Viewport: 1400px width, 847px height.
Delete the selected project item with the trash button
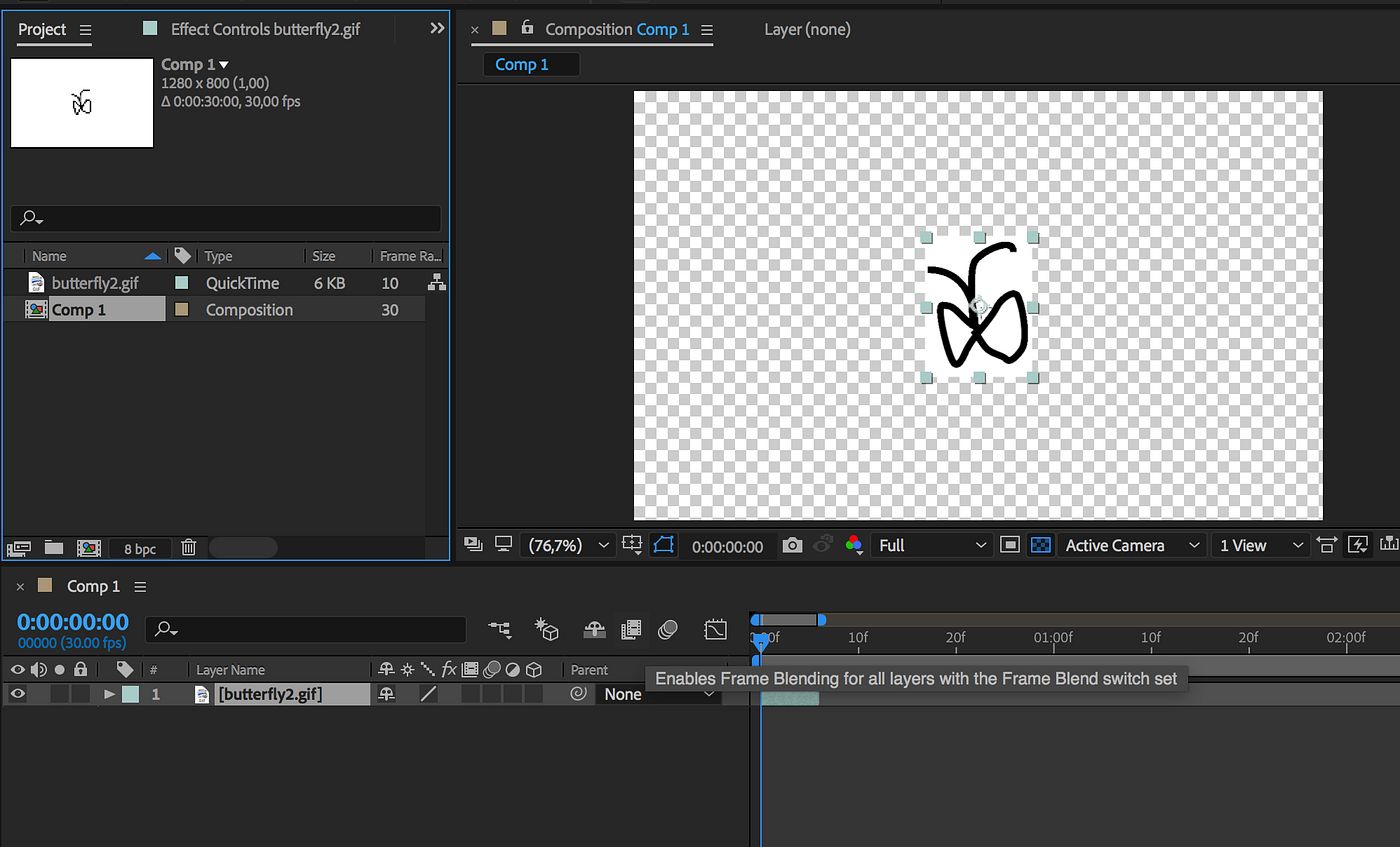click(188, 547)
